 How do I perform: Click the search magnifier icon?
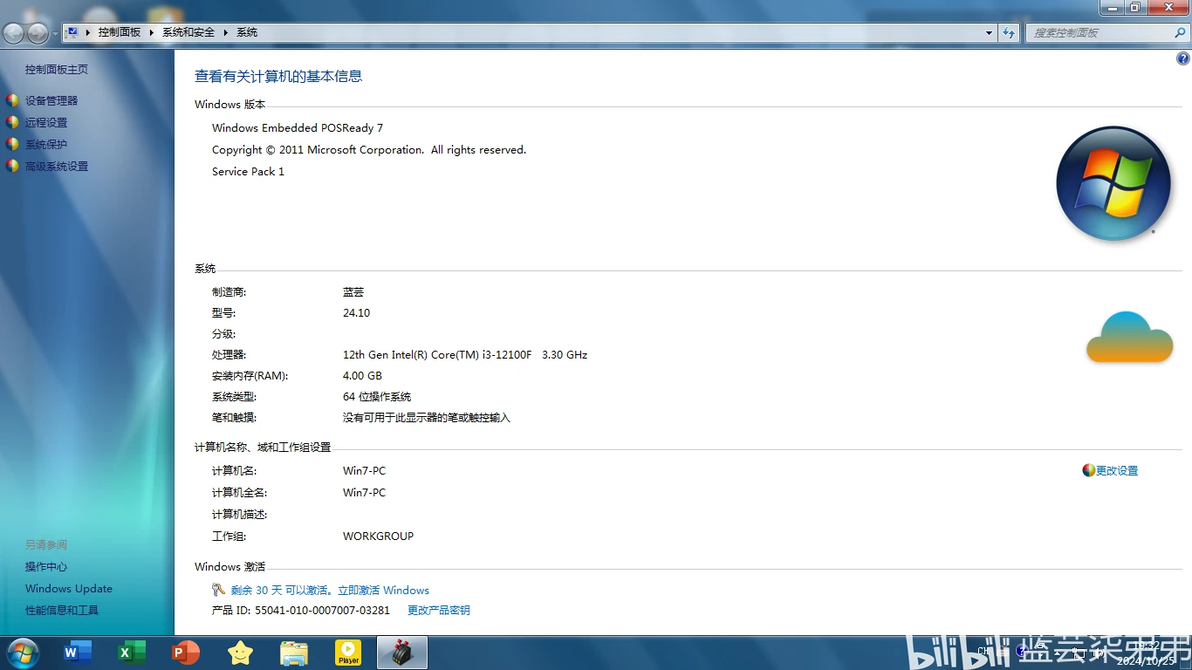tap(1180, 33)
